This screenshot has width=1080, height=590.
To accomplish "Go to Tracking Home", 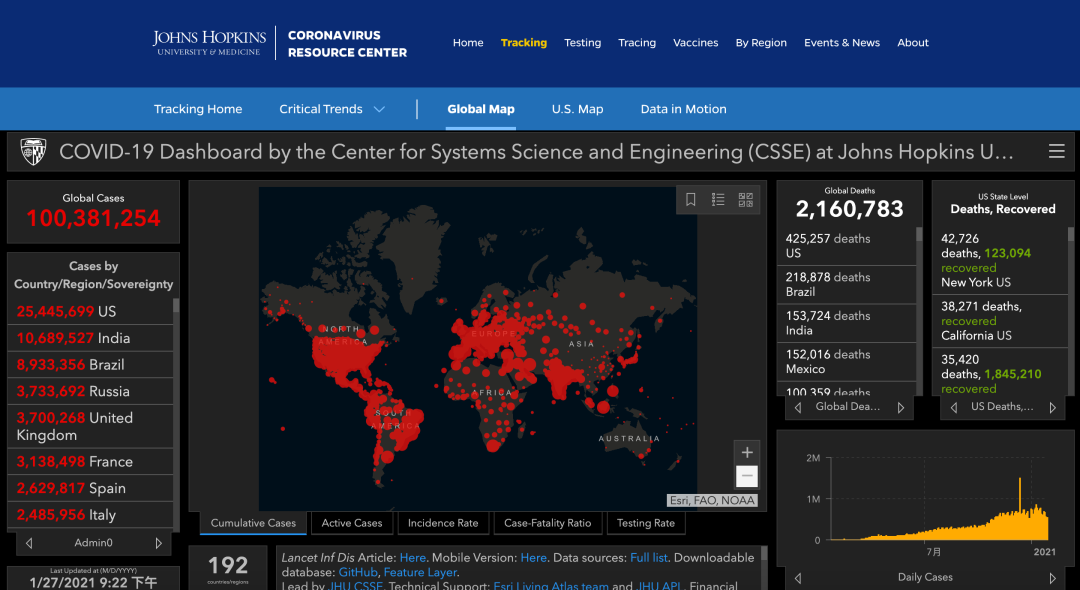I will coord(198,109).
